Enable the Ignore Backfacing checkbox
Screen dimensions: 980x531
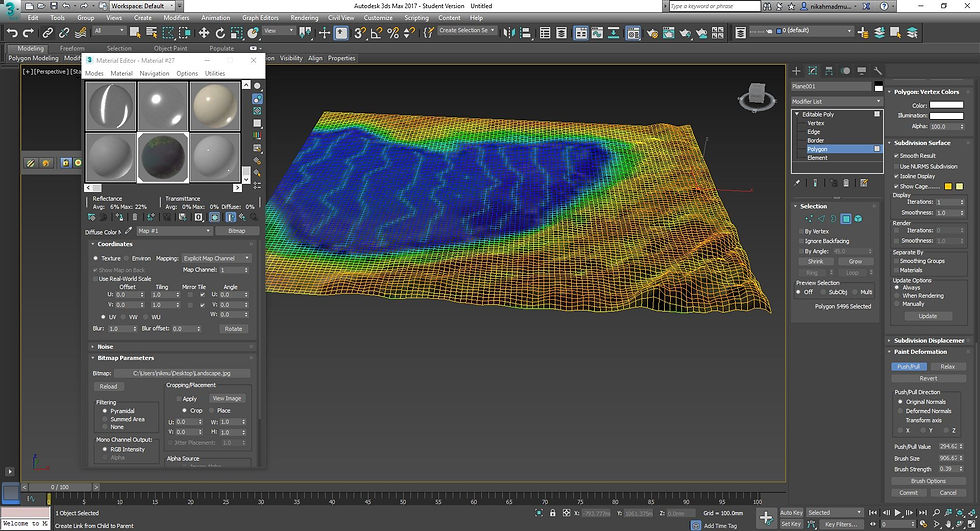click(800, 241)
